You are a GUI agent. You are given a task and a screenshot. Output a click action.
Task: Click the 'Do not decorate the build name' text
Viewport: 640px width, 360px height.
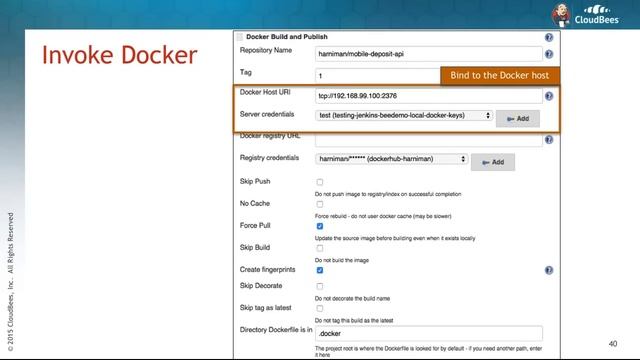pyautogui.click(x=352, y=298)
